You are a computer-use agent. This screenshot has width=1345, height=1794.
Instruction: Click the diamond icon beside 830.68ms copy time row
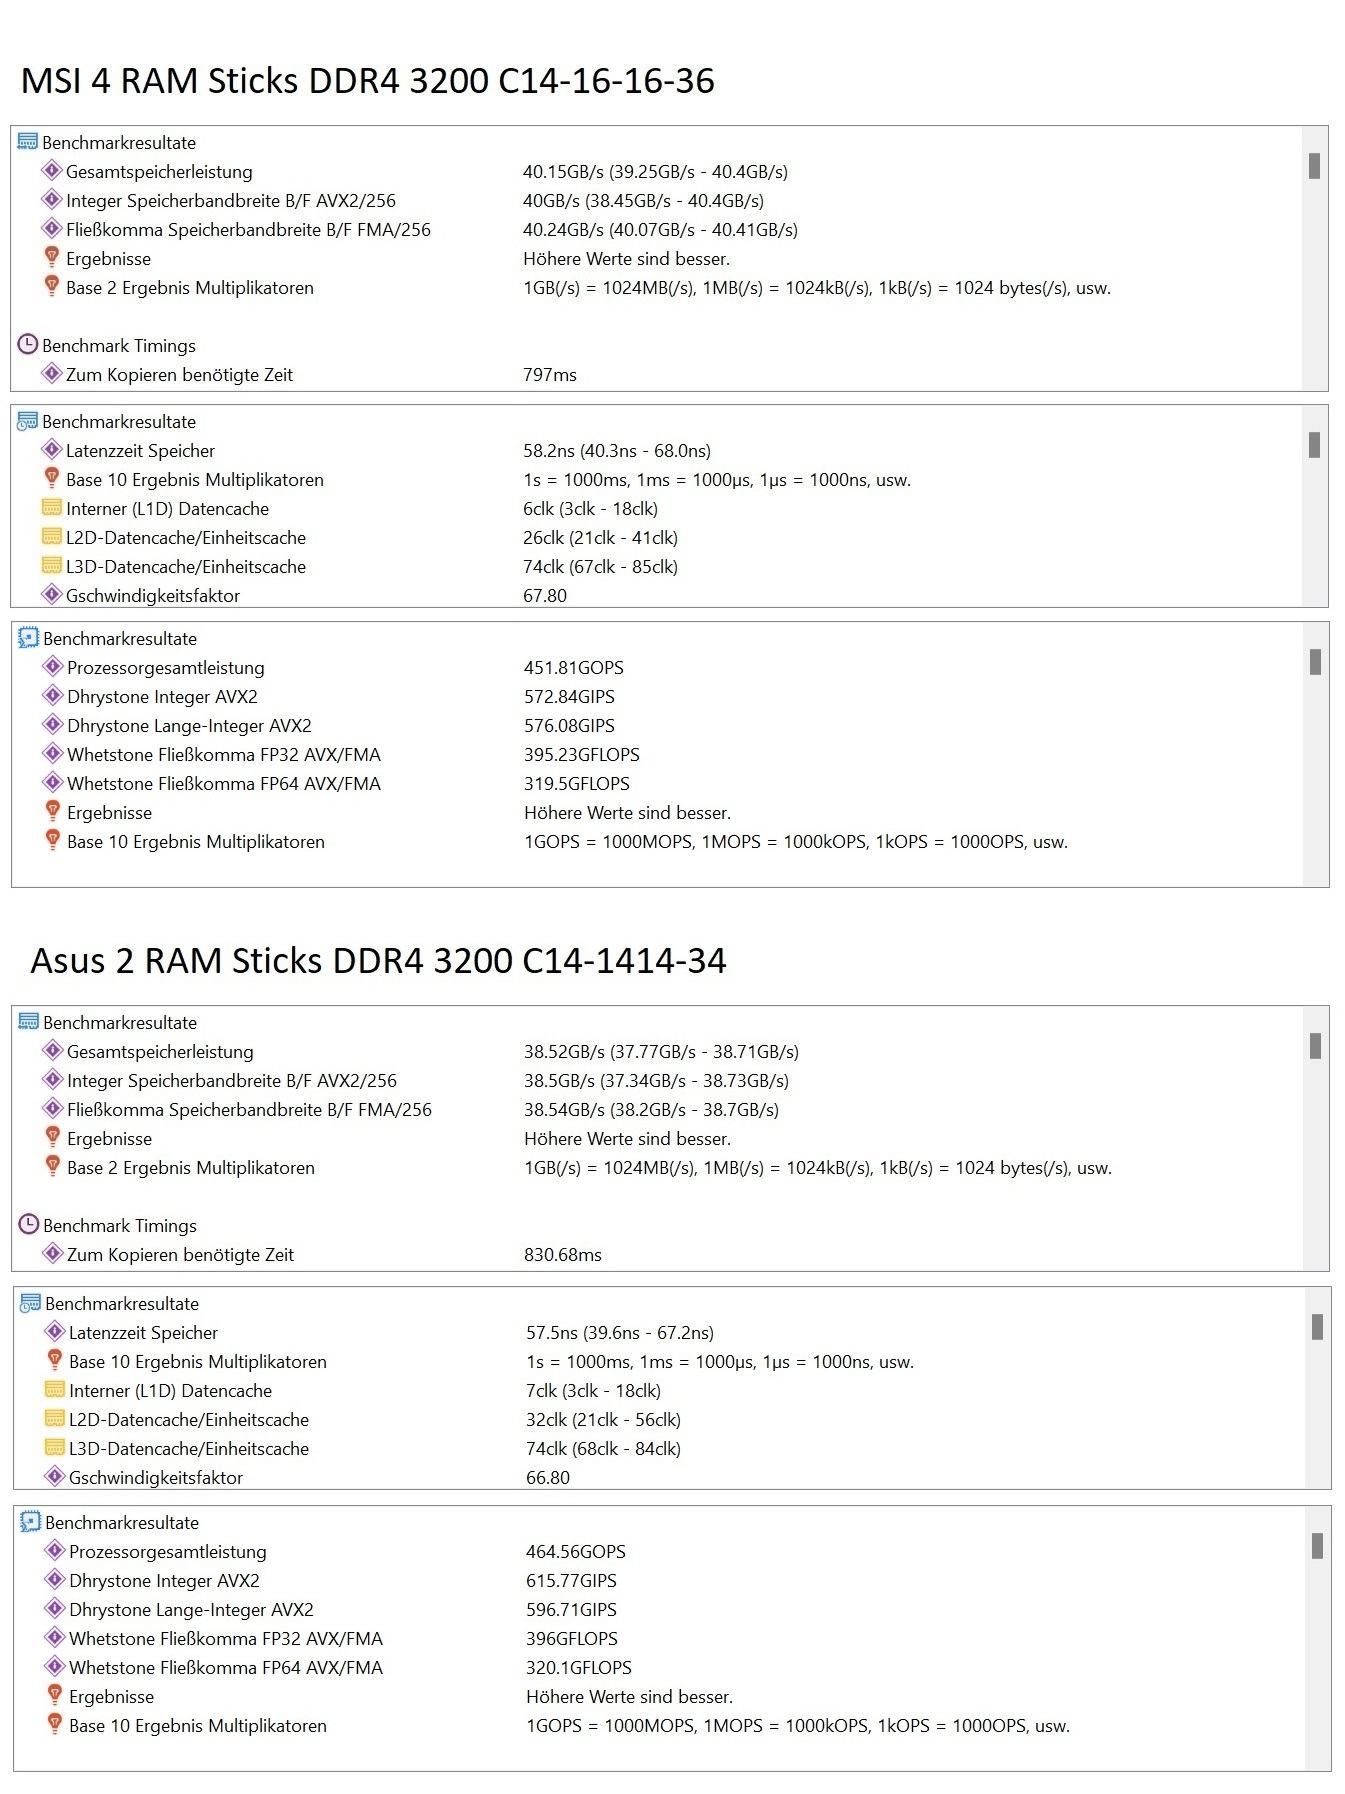53,1253
